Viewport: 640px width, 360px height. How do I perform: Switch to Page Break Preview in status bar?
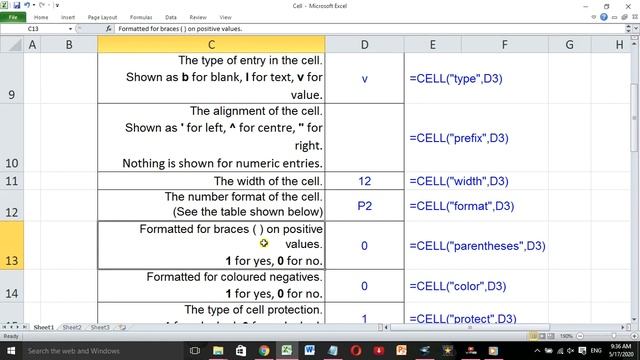[551, 336]
